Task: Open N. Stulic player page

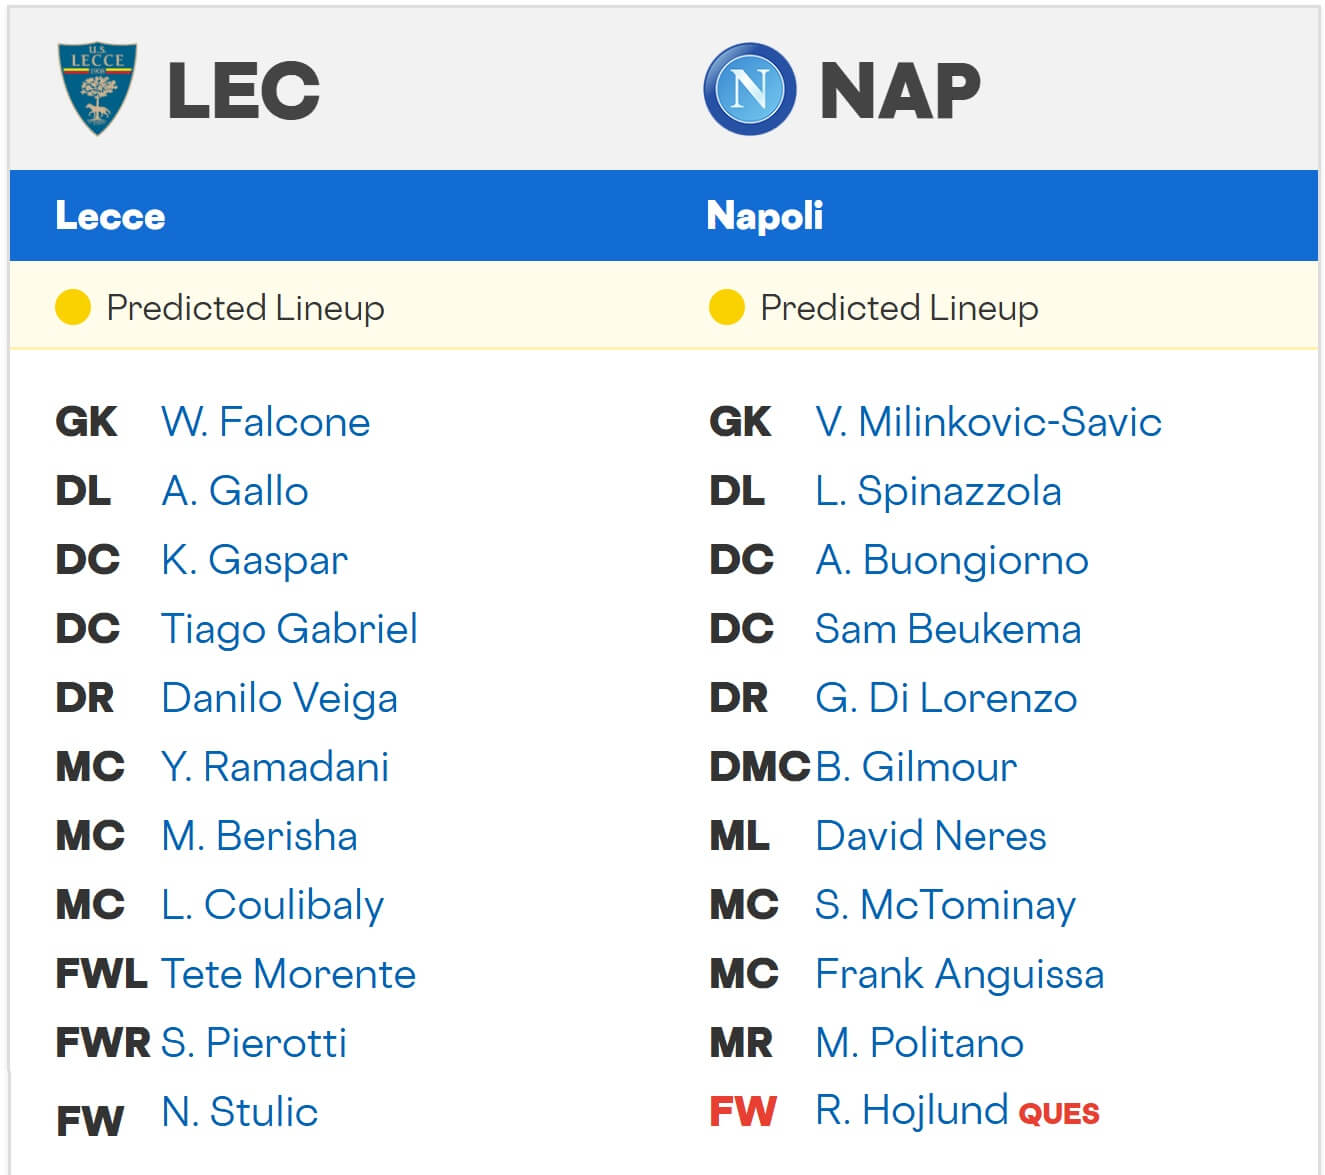Action: click(240, 1112)
